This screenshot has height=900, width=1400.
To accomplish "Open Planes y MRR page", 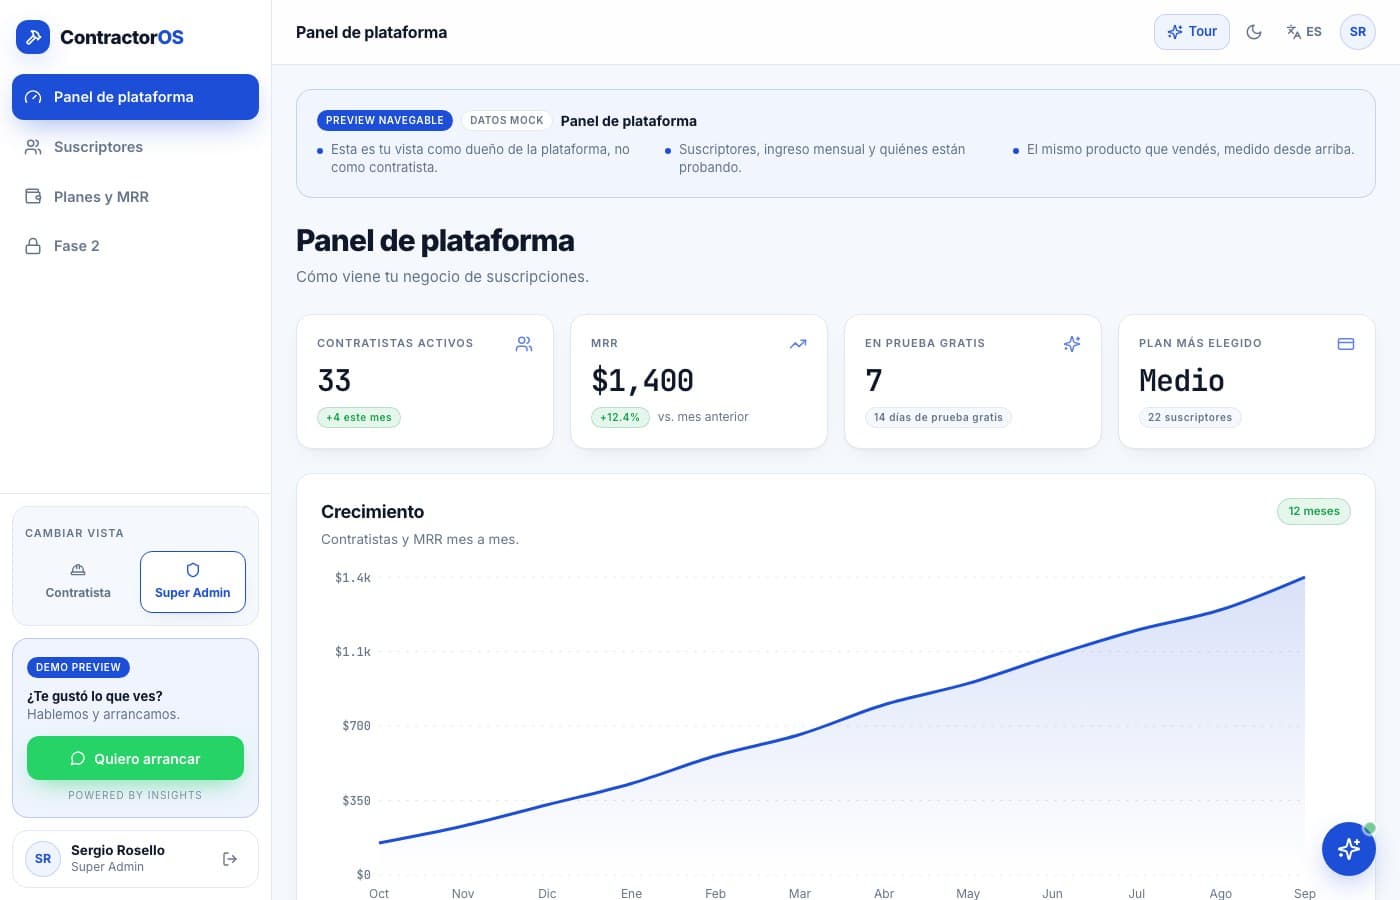I will click(135, 197).
